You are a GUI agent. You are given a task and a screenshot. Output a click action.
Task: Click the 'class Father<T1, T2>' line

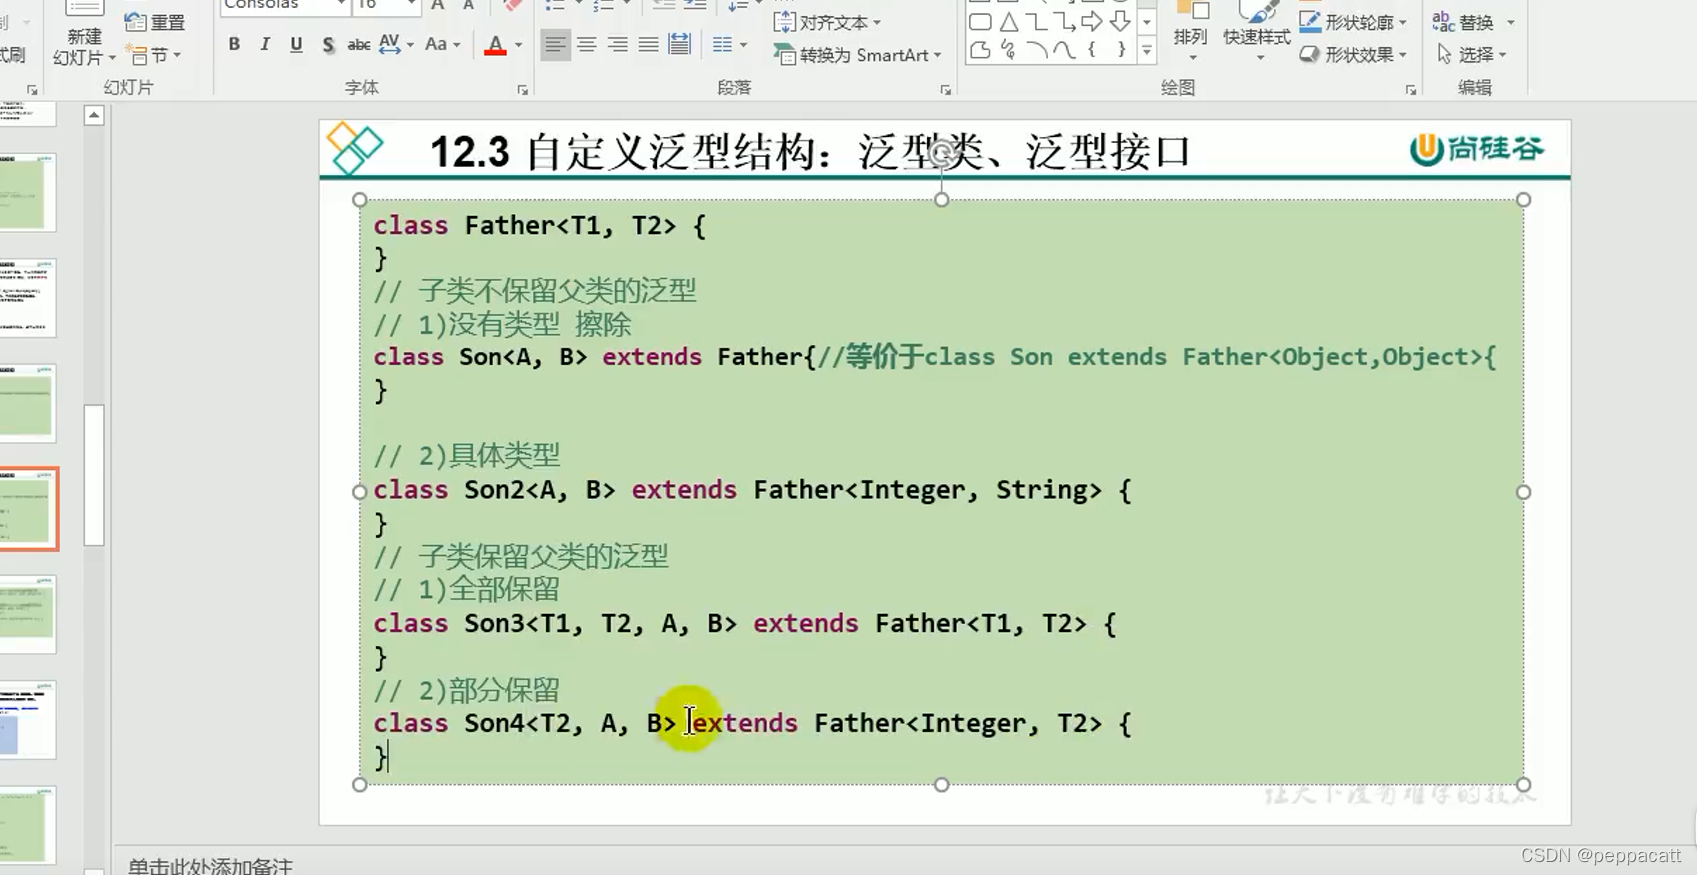(540, 226)
